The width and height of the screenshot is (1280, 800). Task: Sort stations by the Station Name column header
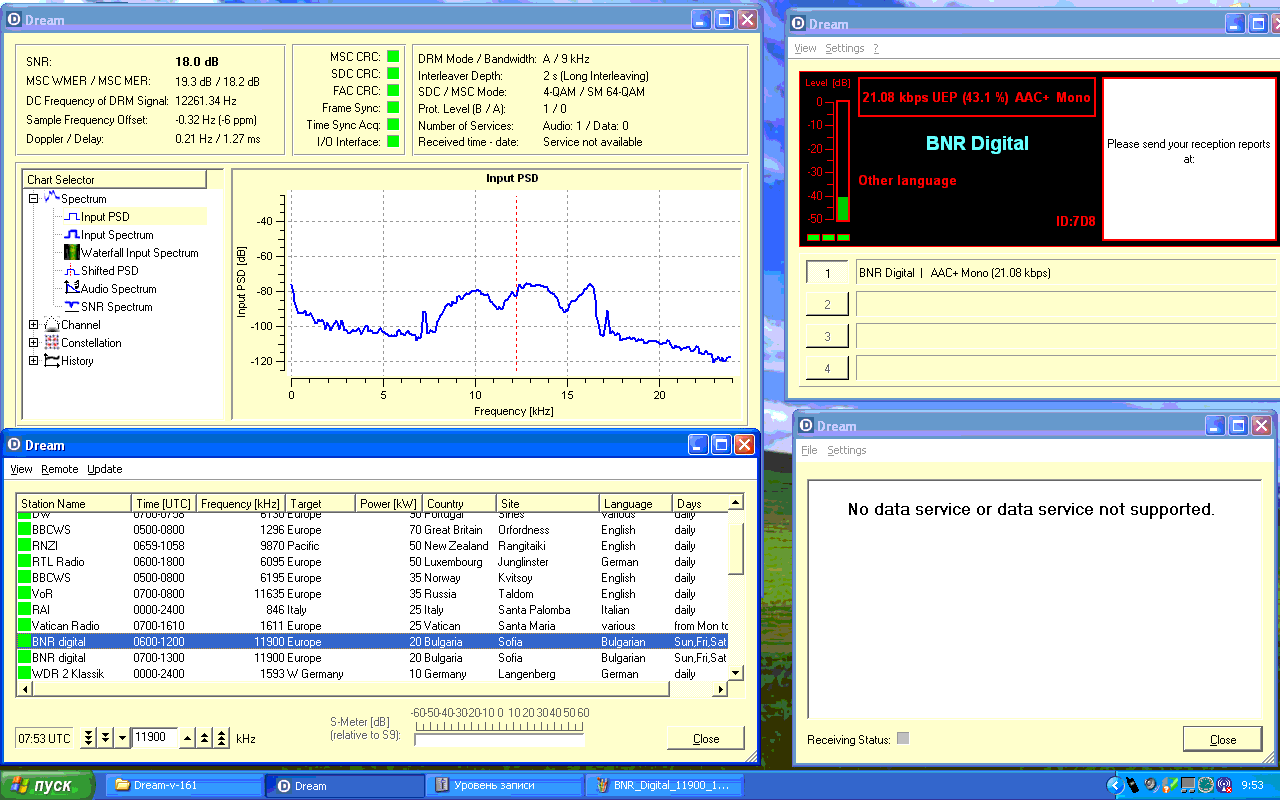[74, 503]
